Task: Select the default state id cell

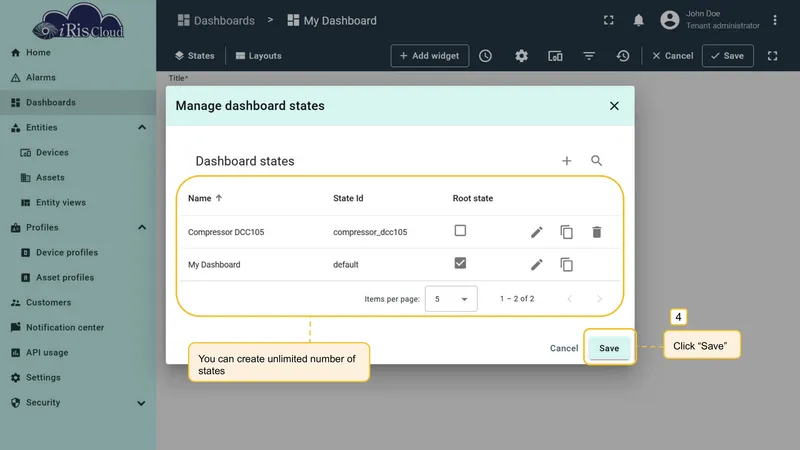Action: pyautogui.click(x=345, y=265)
